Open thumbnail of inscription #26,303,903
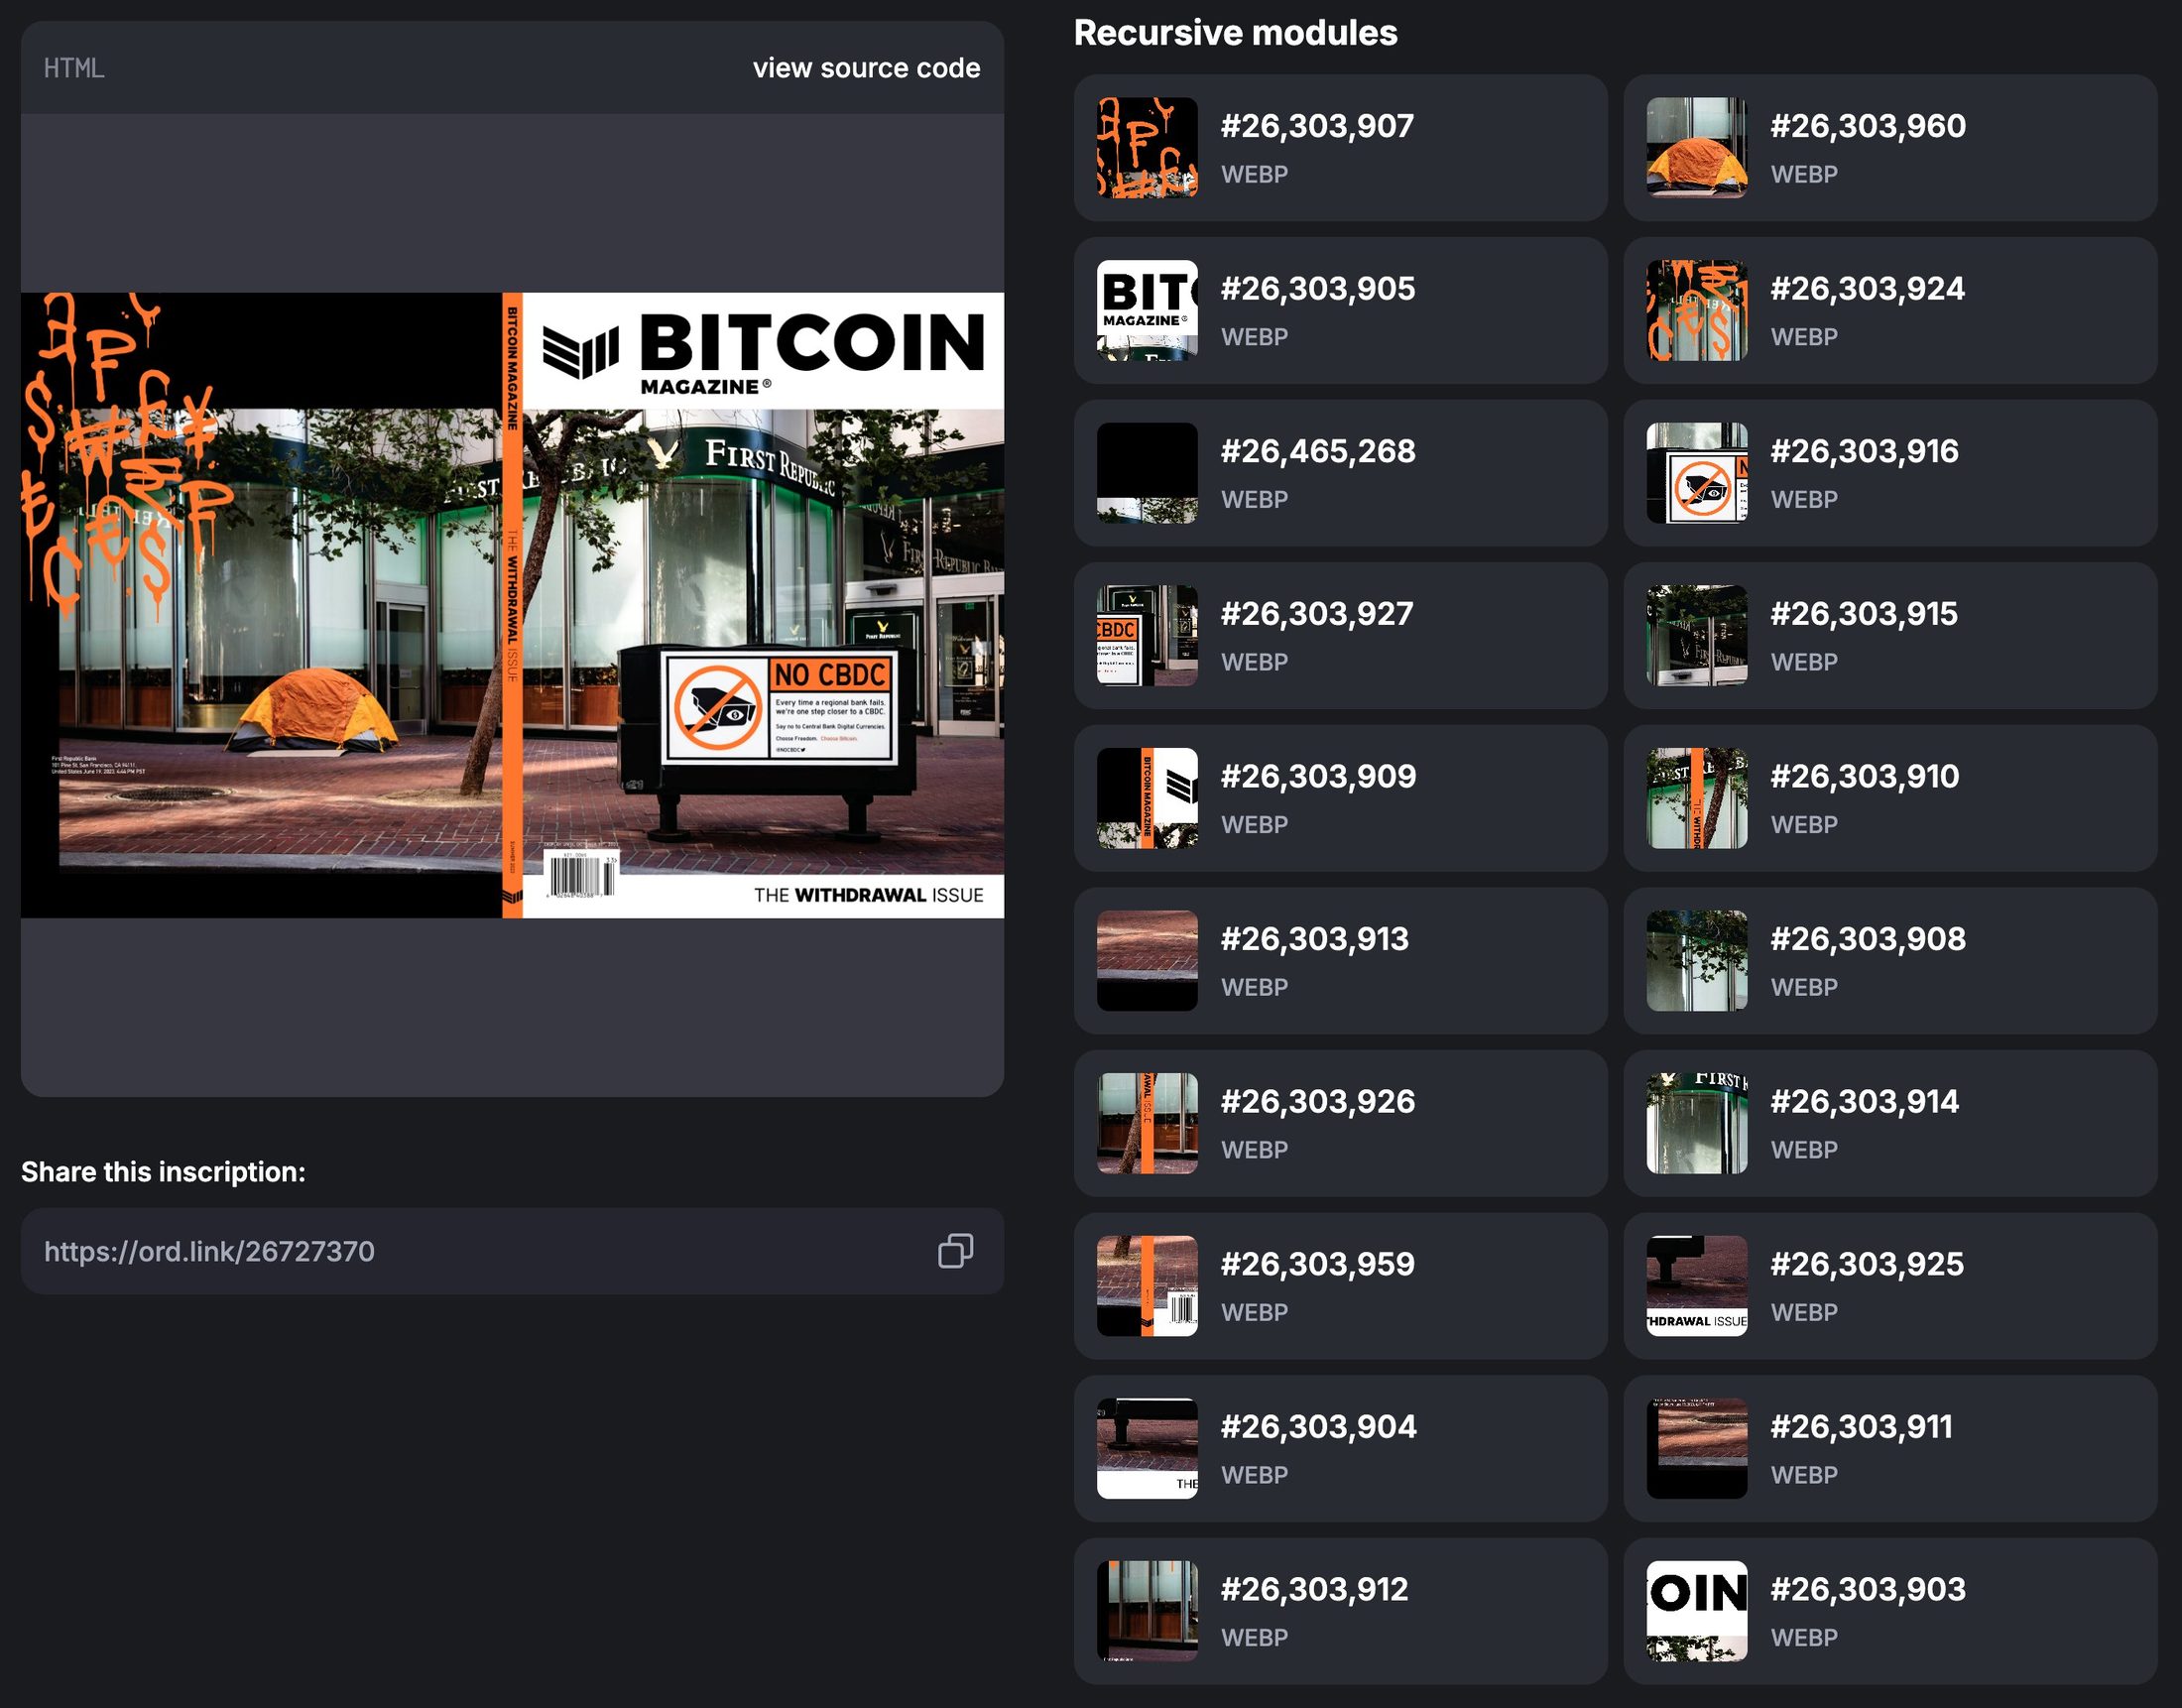Screen dimensions: 2182x1708 1697,1611
